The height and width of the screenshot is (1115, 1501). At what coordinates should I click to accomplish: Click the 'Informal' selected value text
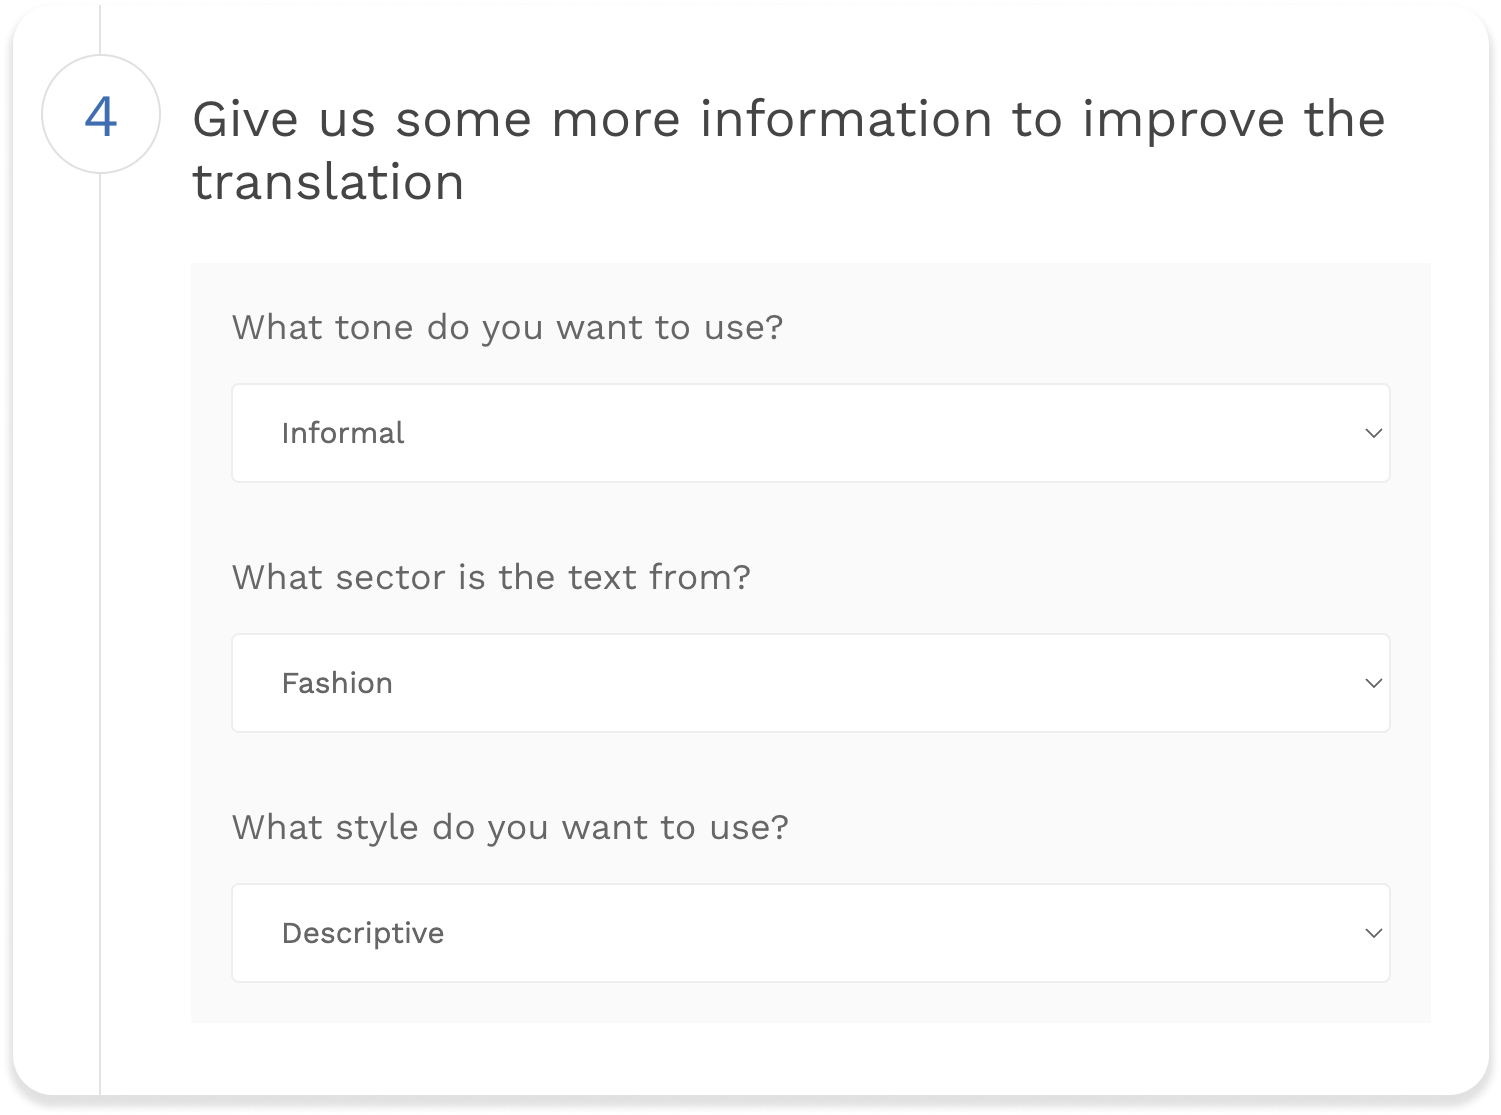342,433
